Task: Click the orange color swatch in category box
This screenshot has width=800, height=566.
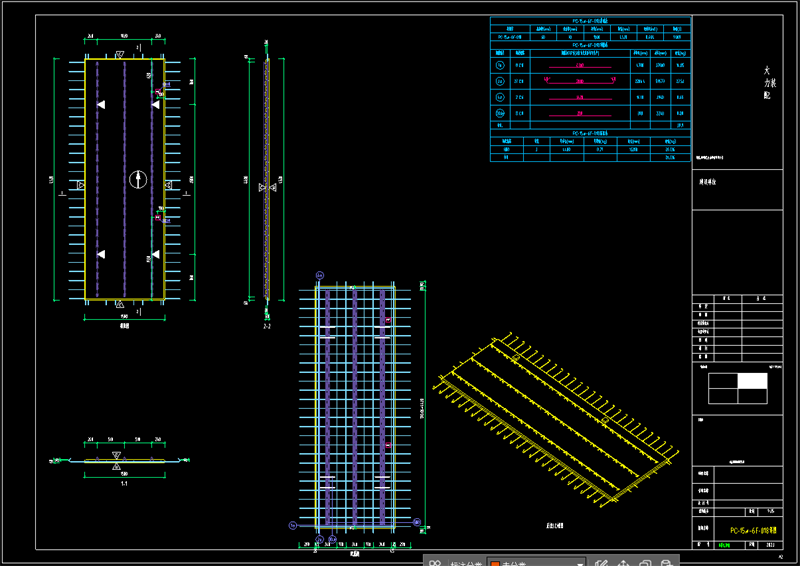Action: click(495, 563)
